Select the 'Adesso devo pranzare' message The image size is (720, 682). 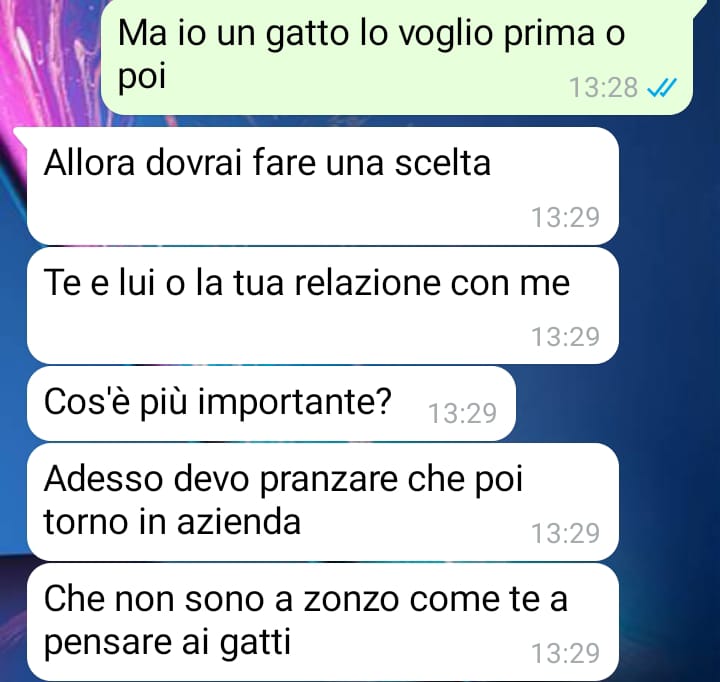tap(323, 502)
